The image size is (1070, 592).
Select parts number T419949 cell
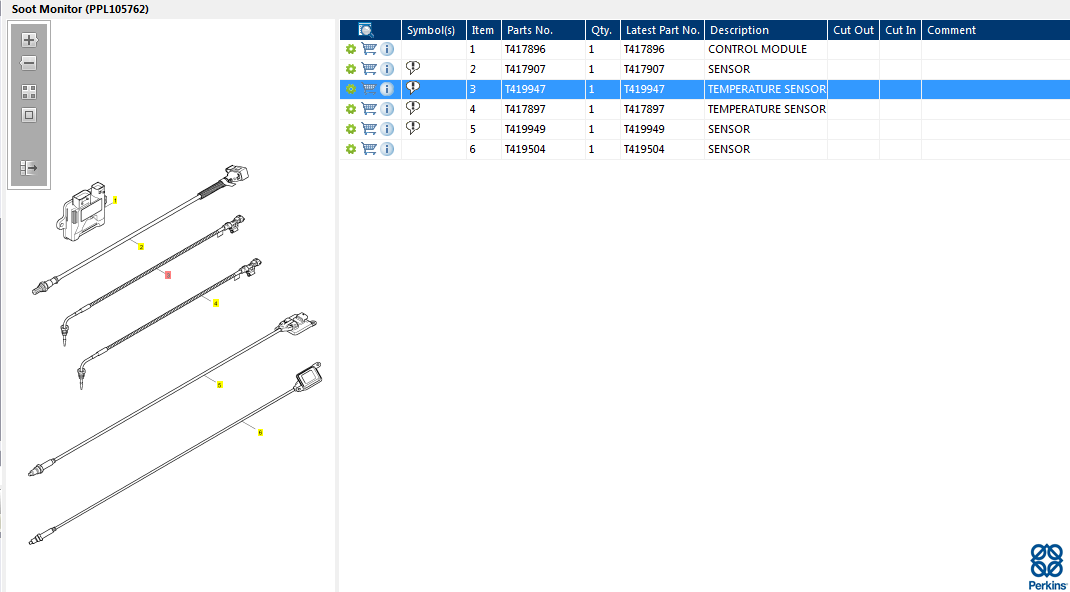tap(543, 129)
